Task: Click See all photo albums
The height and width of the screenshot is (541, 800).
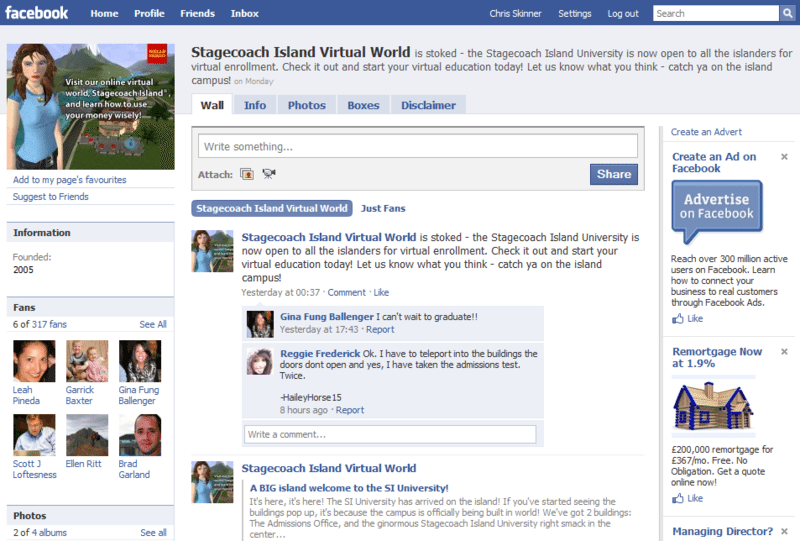Action: click(154, 532)
